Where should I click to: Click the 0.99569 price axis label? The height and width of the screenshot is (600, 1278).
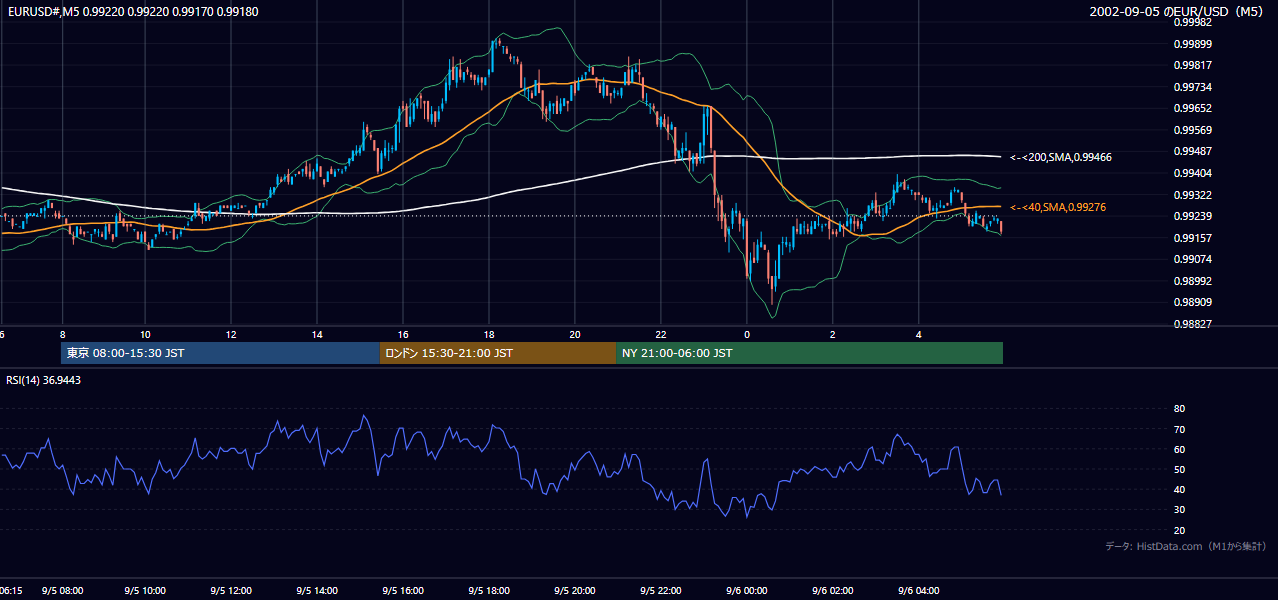pyautogui.click(x=1192, y=130)
